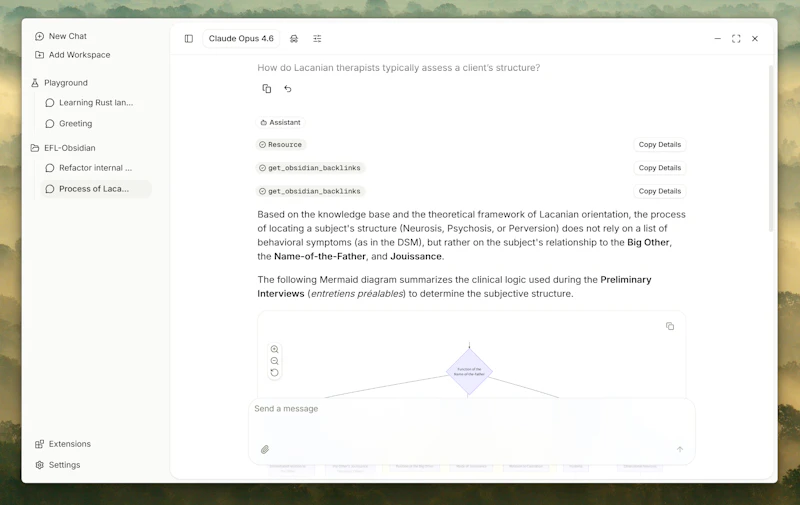This screenshot has height=505, width=800.
Task: Open the chat parameters sliders icon
Action: point(317,39)
